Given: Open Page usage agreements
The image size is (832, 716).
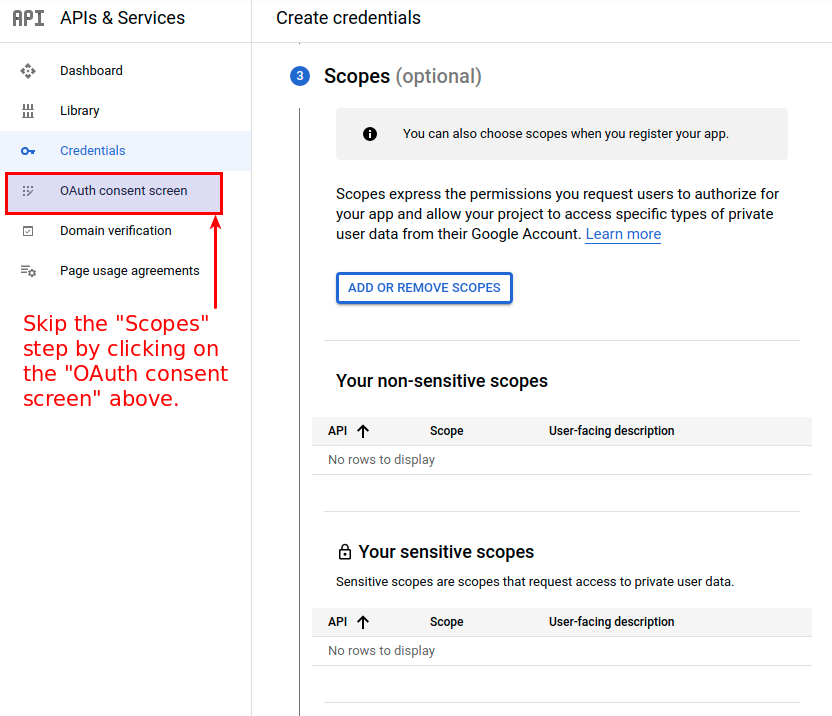Looking at the screenshot, I should click(x=126, y=271).
